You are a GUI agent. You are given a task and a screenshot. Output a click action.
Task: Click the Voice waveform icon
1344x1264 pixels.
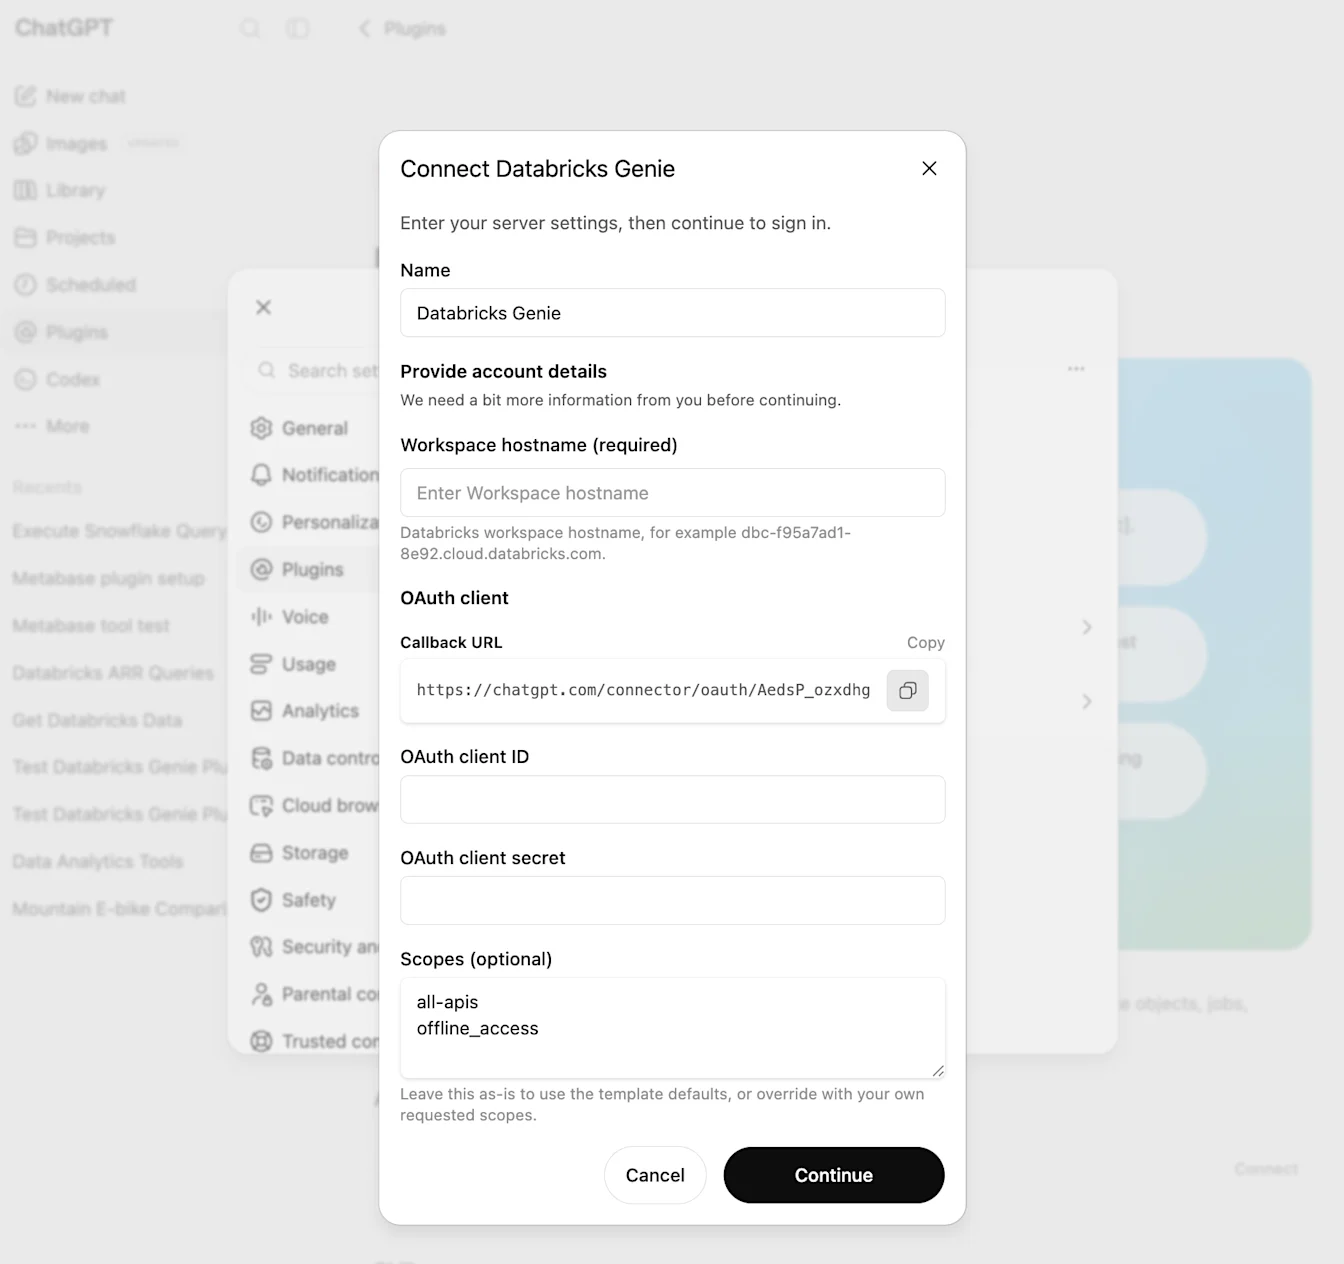(x=261, y=617)
